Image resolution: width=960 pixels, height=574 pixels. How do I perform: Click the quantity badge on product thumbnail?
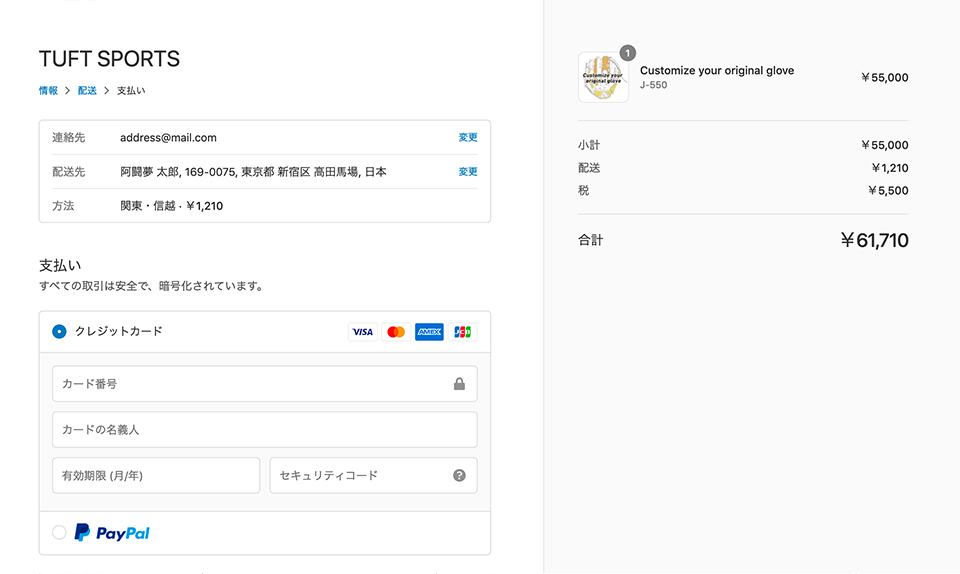(x=628, y=53)
